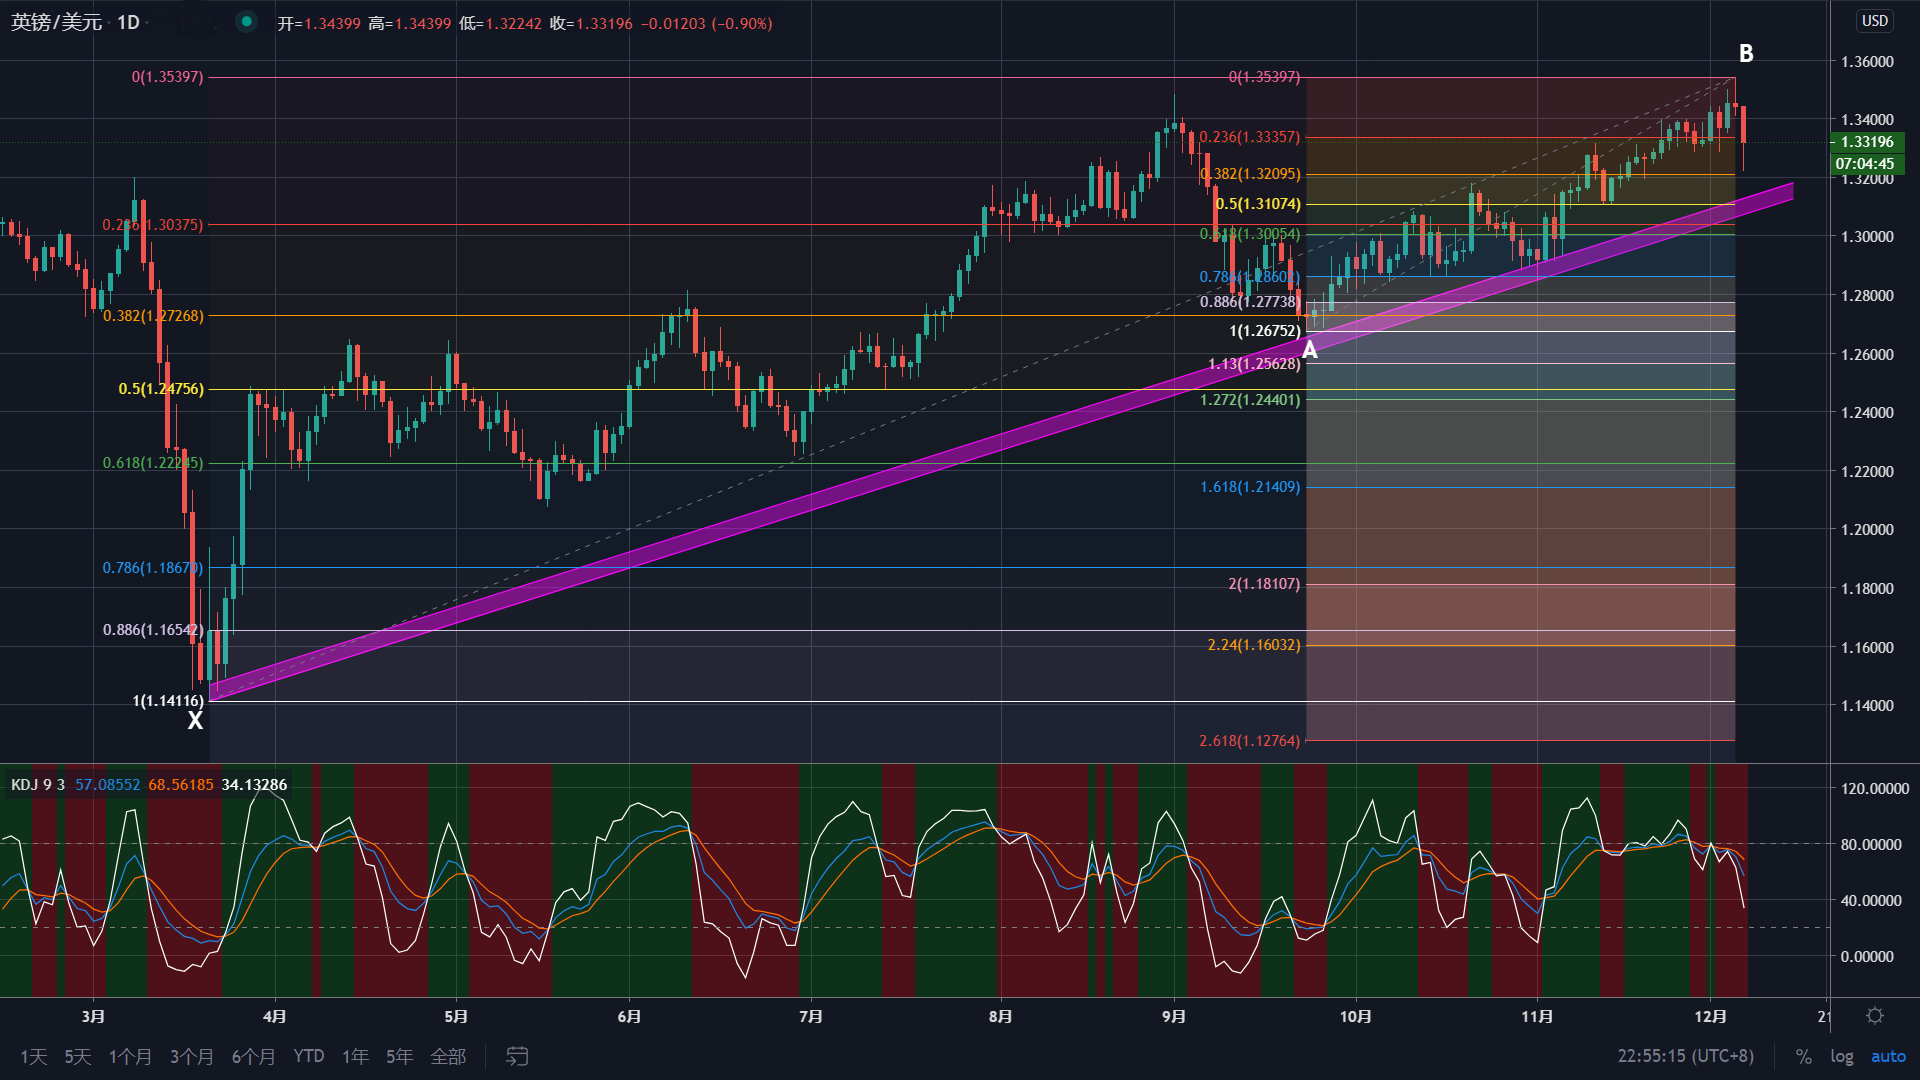Click the 英镑/美元 symbol title
Screen dimensions: 1920x1080
point(56,22)
